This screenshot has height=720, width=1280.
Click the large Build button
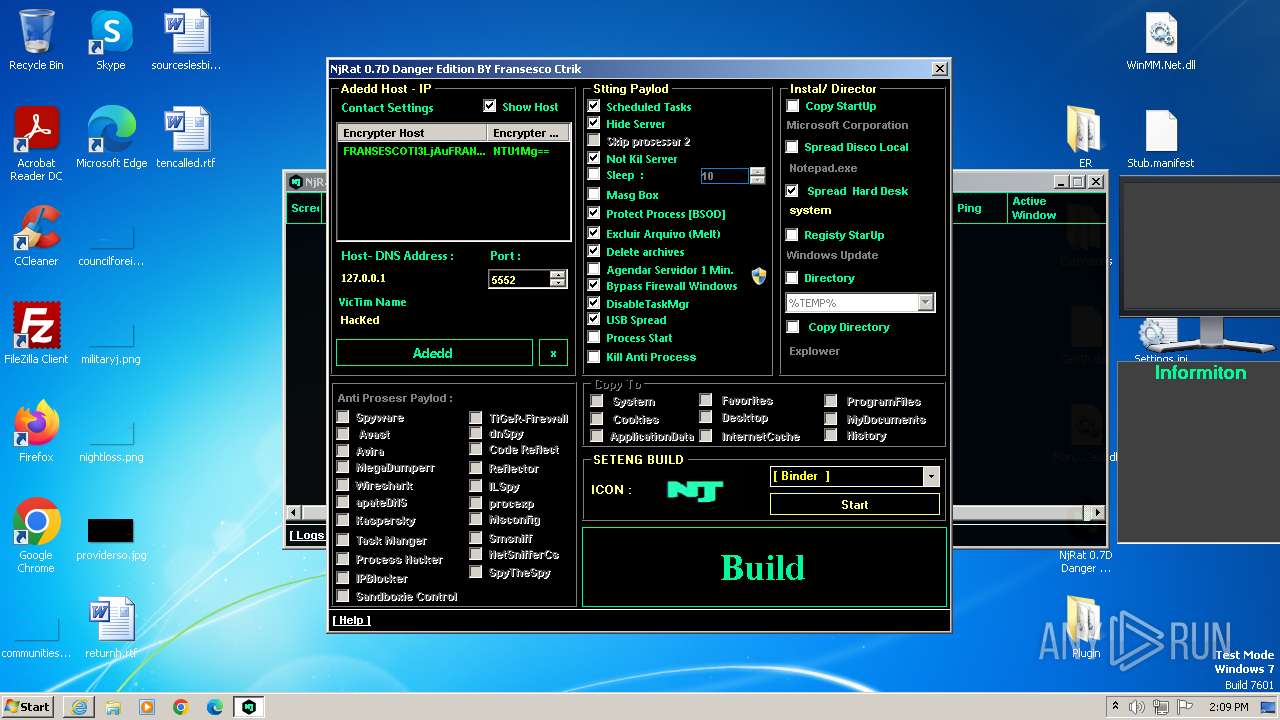click(764, 567)
